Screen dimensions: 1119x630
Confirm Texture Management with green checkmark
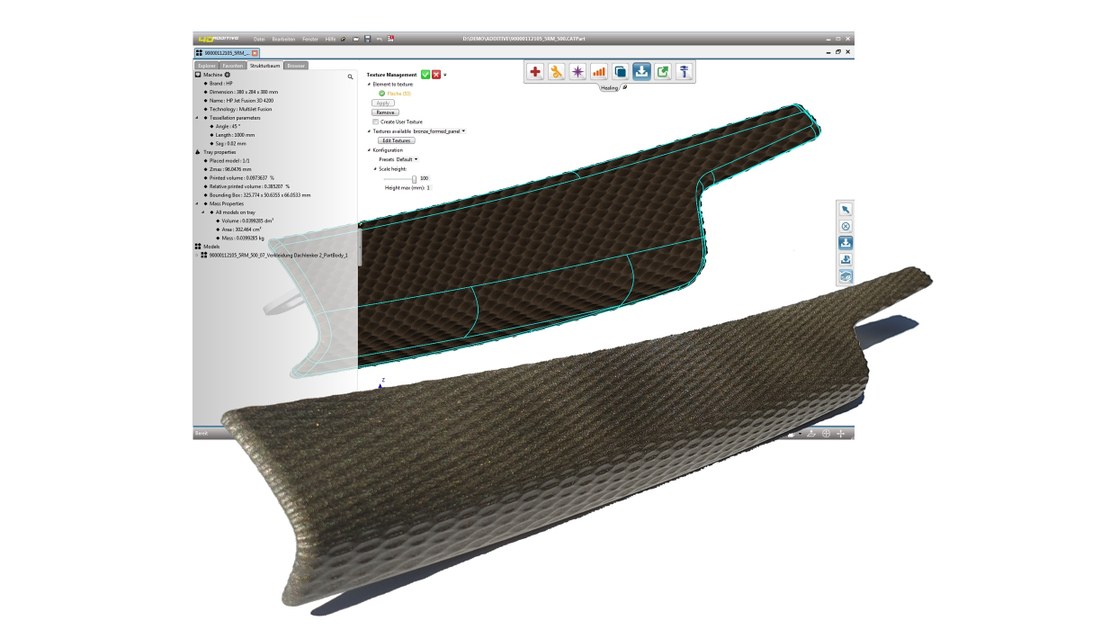[x=425, y=74]
